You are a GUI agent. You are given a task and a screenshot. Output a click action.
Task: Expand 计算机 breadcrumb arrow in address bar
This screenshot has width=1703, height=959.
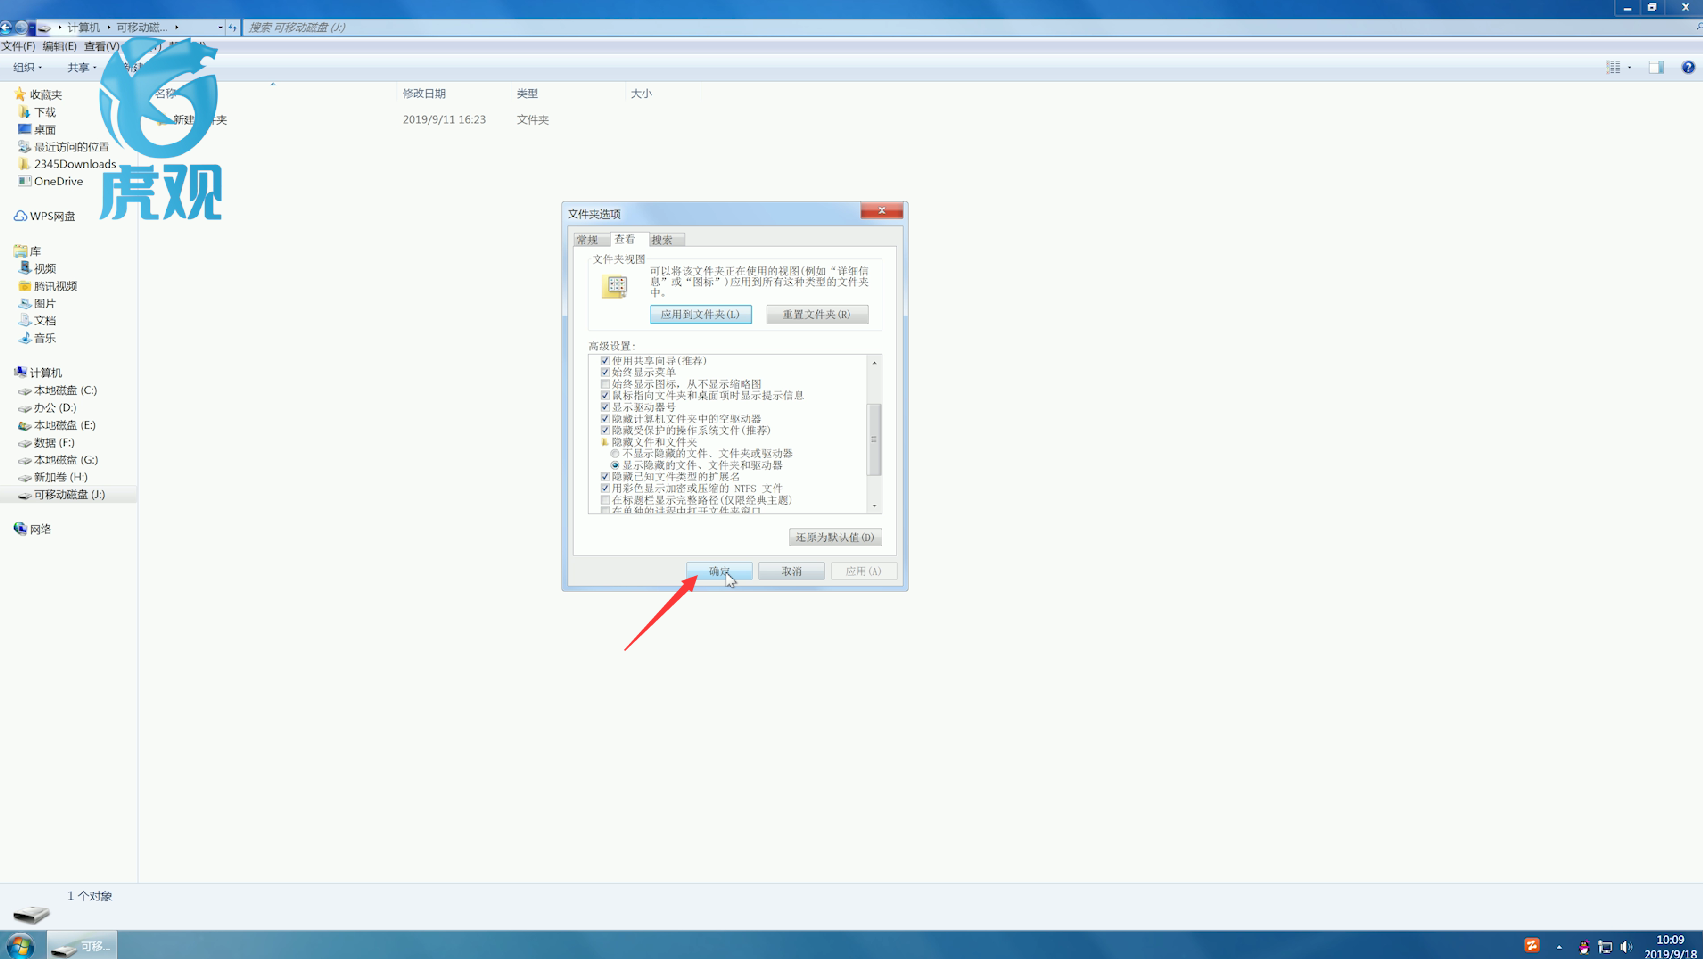[x=108, y=27]
